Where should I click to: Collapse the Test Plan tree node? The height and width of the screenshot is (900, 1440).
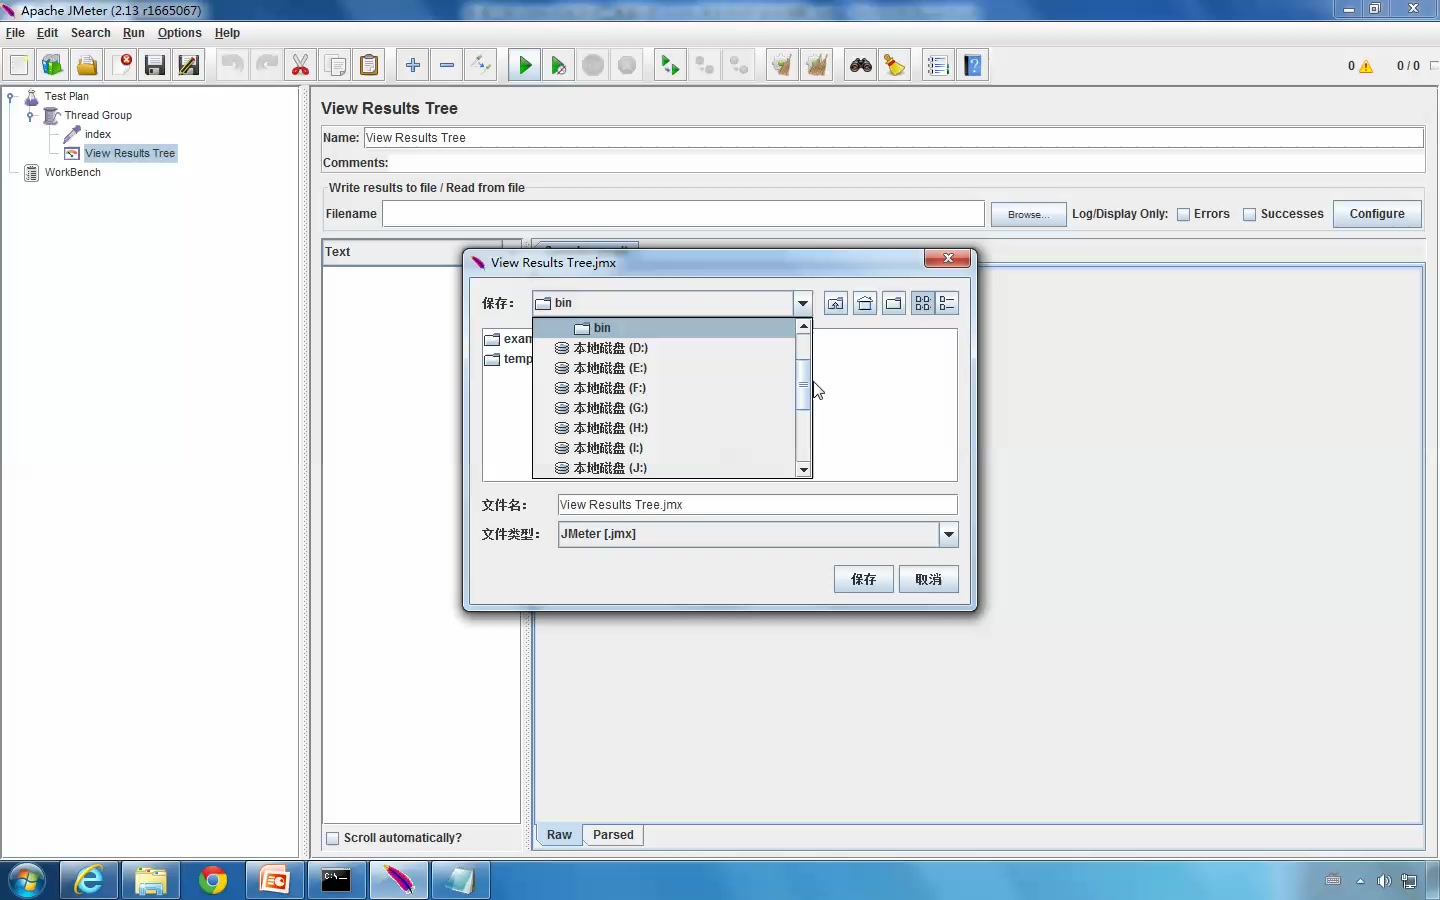(x=12, y=97)
